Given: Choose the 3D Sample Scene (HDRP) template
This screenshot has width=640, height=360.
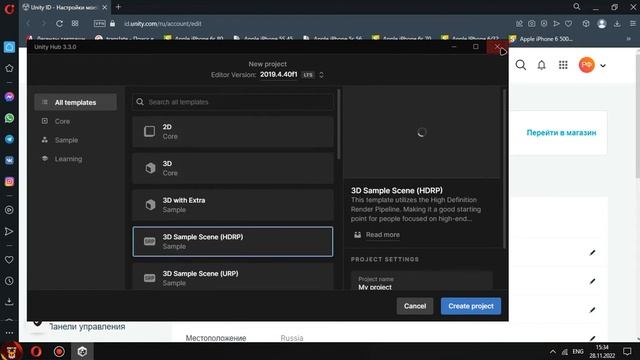Looking at the screenshot, I should pos(233,242).
